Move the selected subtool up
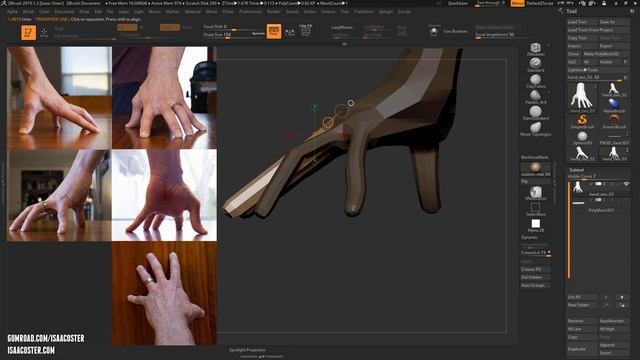 [606, 297]
